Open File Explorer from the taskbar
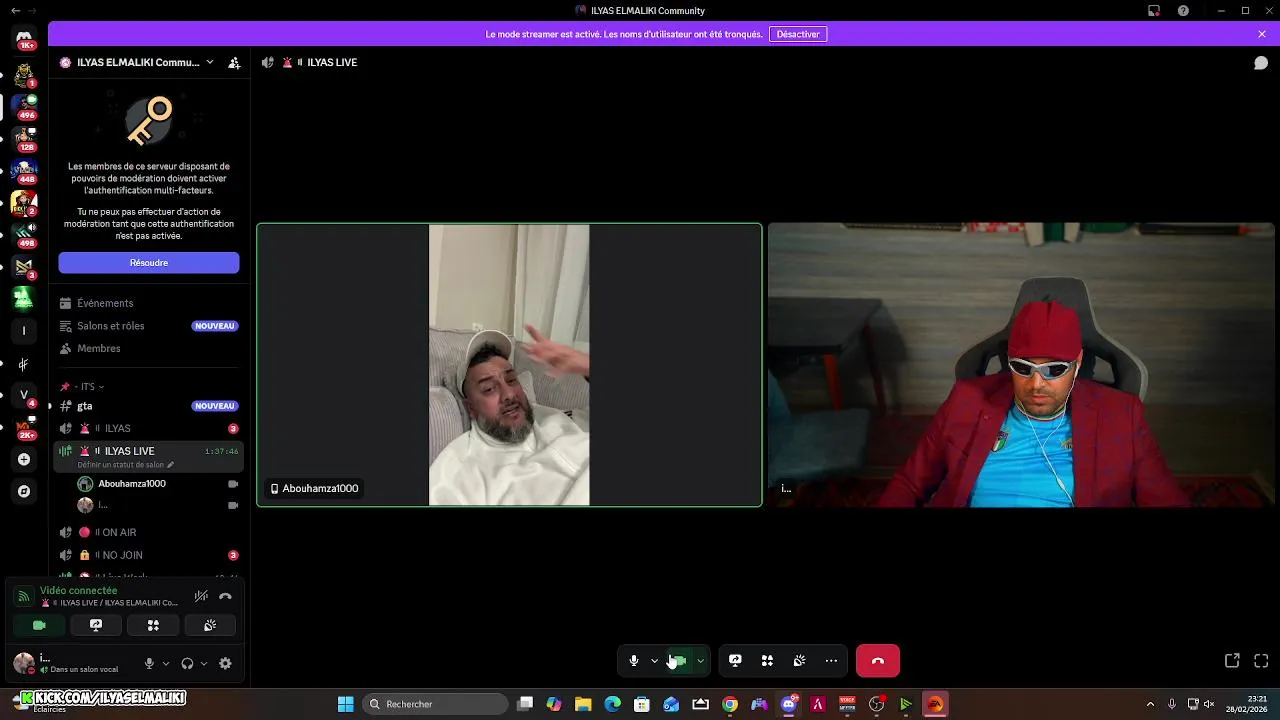 coord(583,704)
